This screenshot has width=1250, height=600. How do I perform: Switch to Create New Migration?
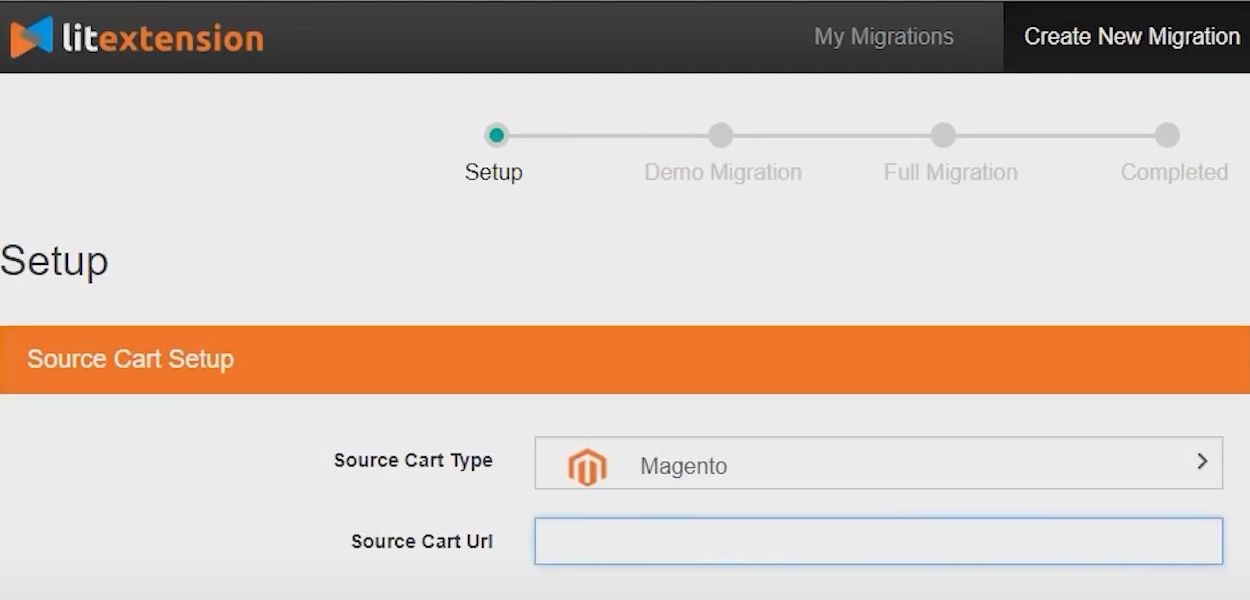tap(1131, 36)
